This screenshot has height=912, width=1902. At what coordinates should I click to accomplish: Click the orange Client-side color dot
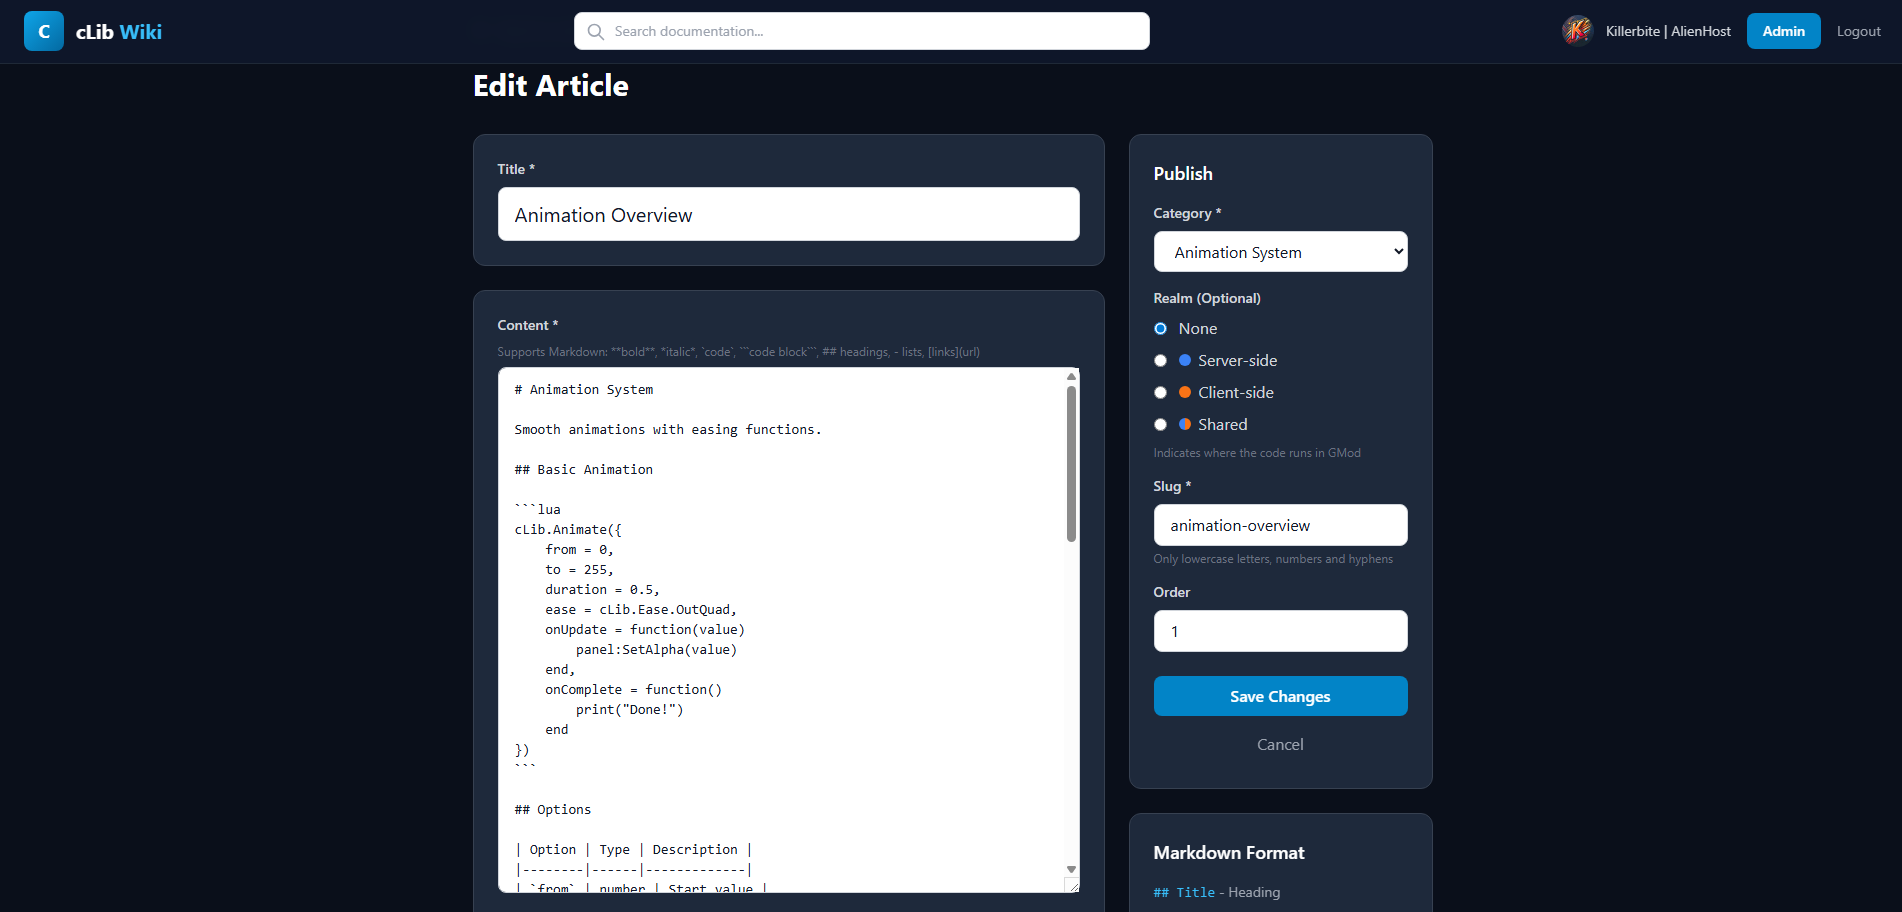coord(1185,392)
